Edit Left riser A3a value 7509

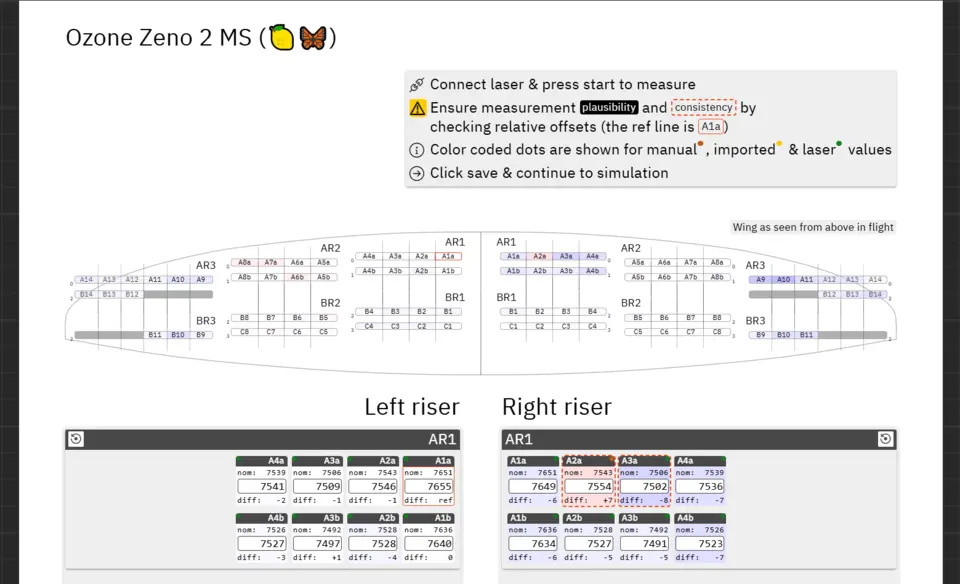317,487
